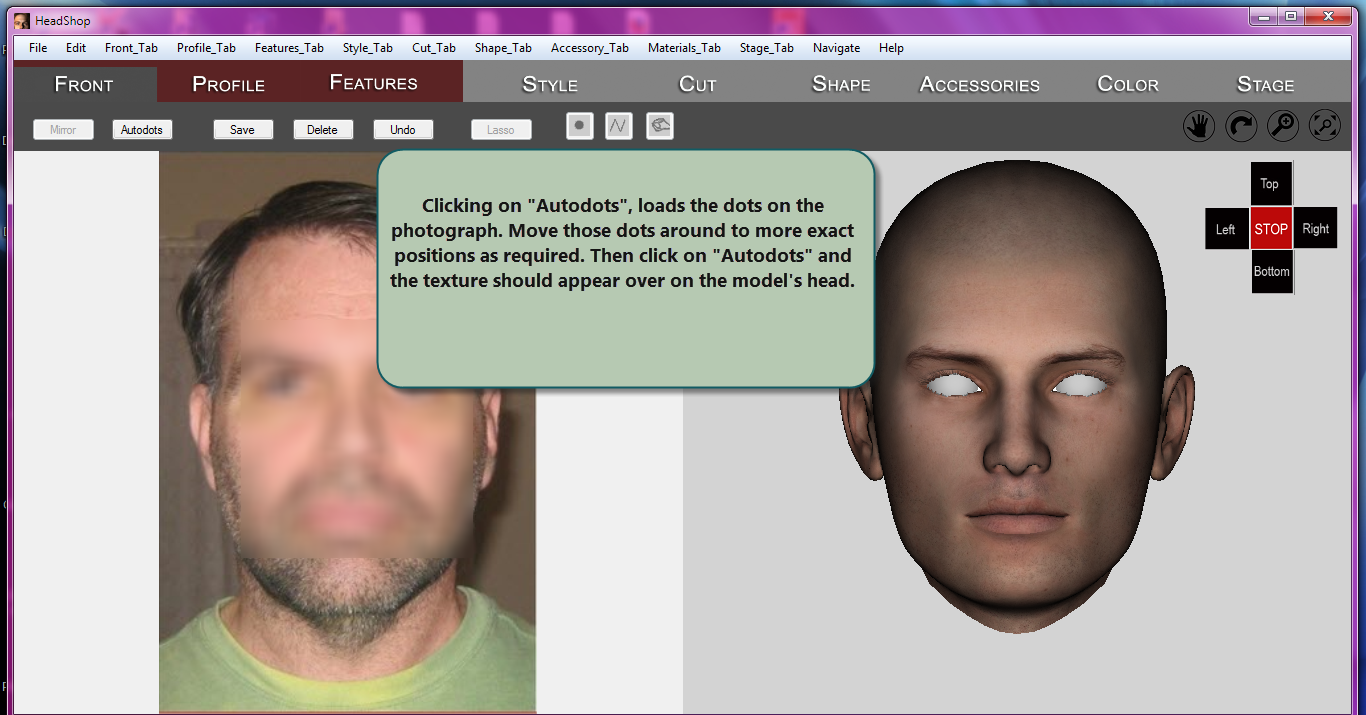Rotate view with the Top button
This screenshot has width=1366, height=715.
click(1271, 184)
